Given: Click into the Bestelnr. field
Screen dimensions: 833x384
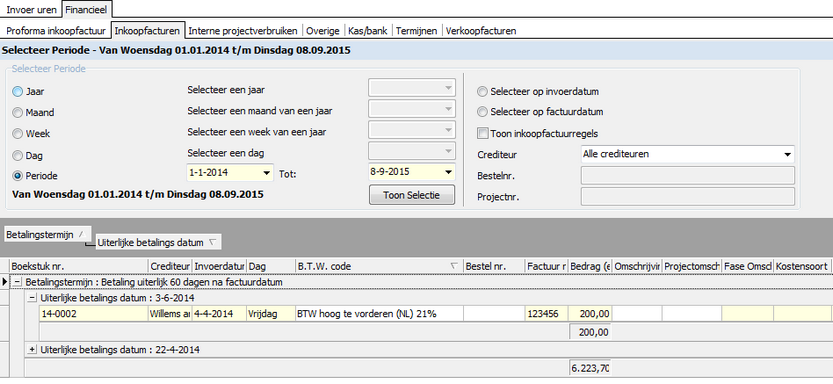Looking at the screenshot, I should click(x=687, y=175).
